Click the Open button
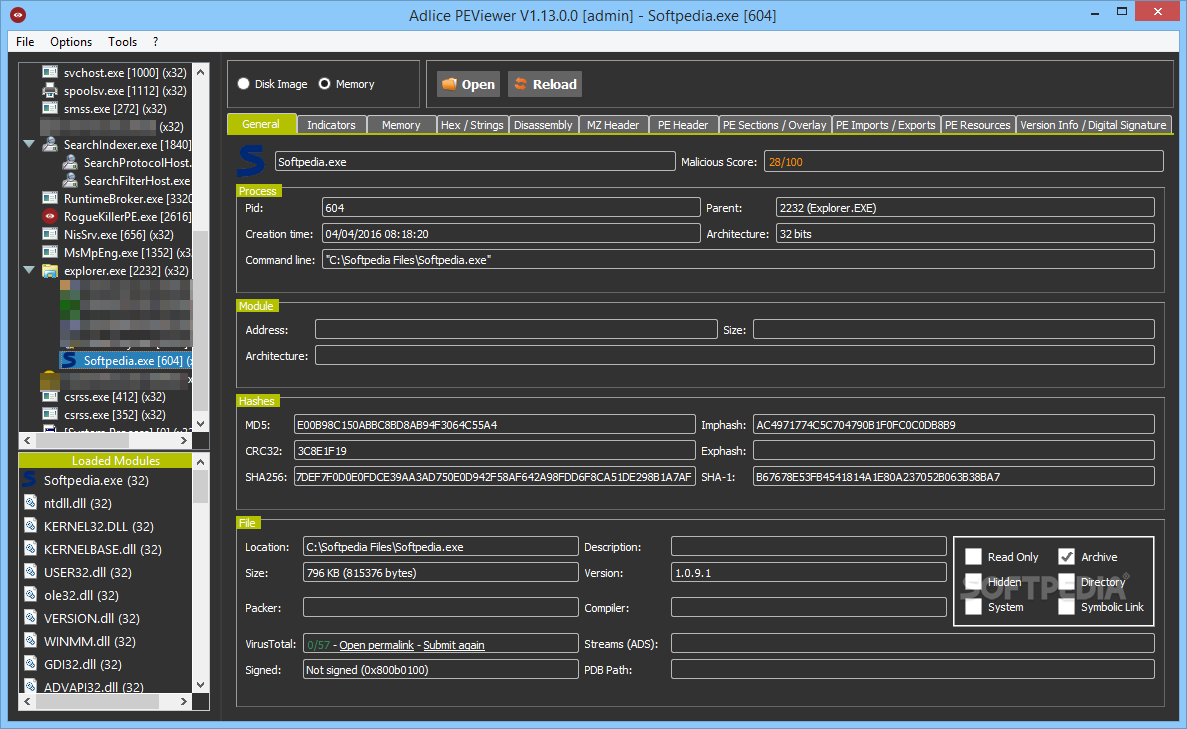1187x729 pixels. pyautogui.click(x=469, y=84)
